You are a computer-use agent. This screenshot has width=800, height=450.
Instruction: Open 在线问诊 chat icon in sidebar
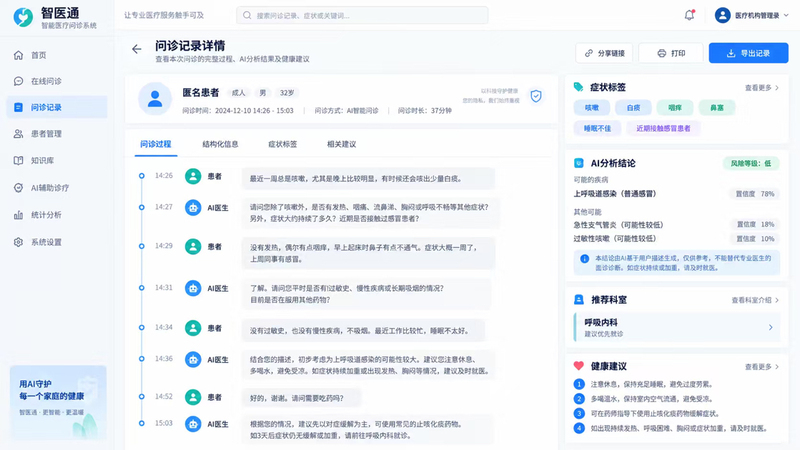pyautogui.click(x=18, y=81)
